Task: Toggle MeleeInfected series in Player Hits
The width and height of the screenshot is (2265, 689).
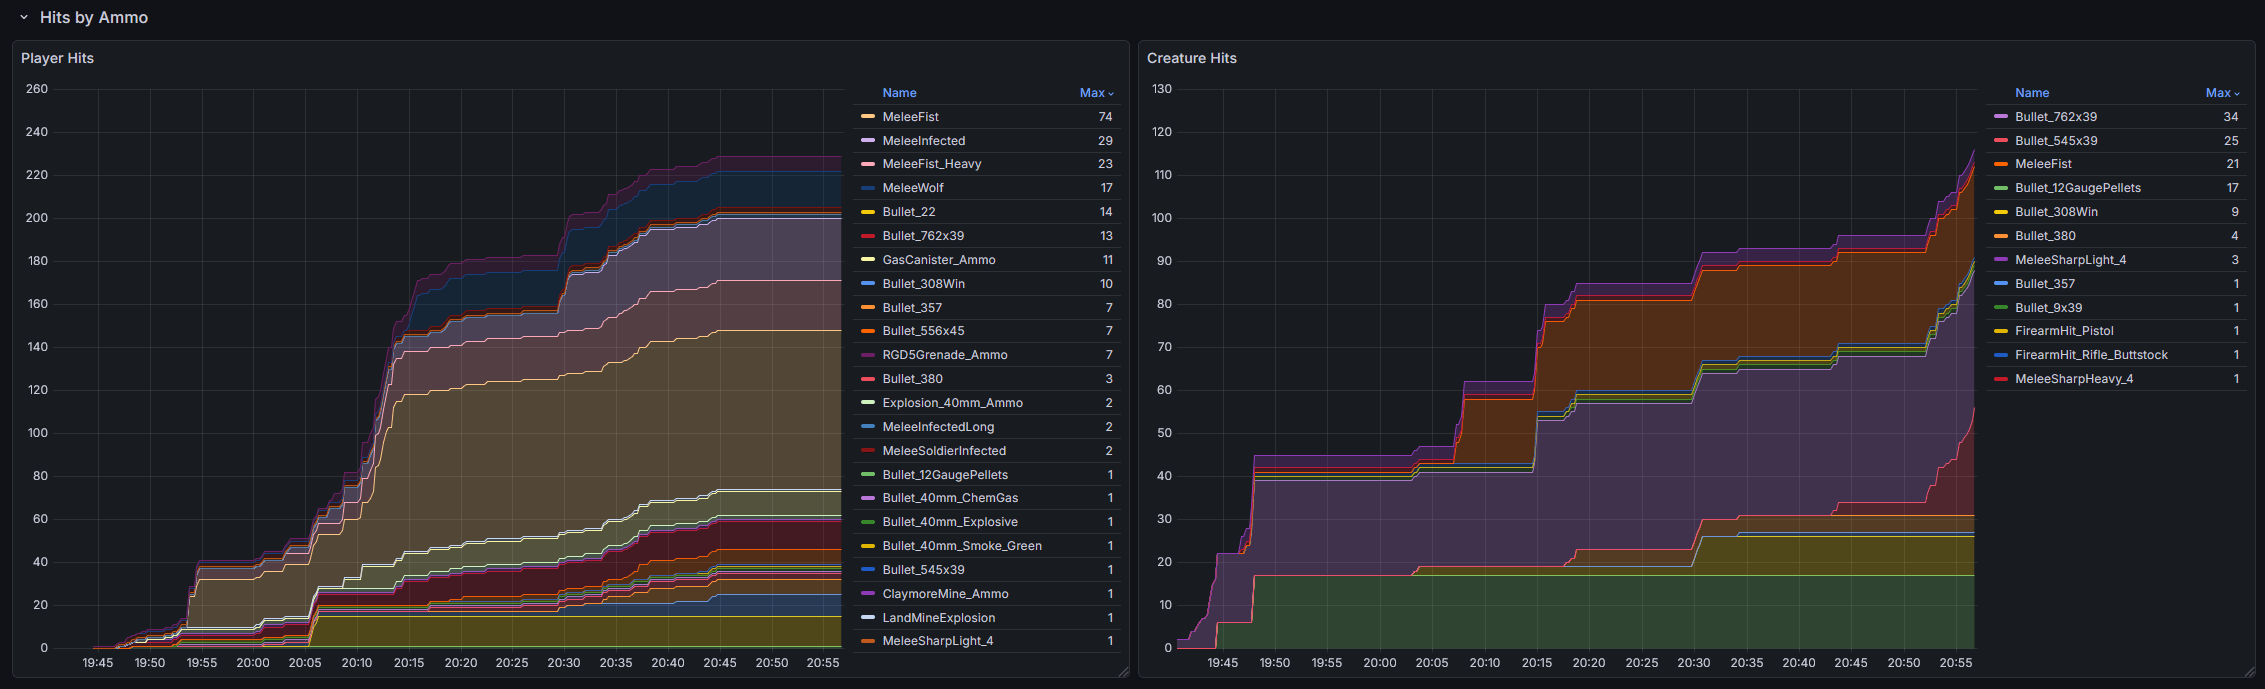Action: 923,141
